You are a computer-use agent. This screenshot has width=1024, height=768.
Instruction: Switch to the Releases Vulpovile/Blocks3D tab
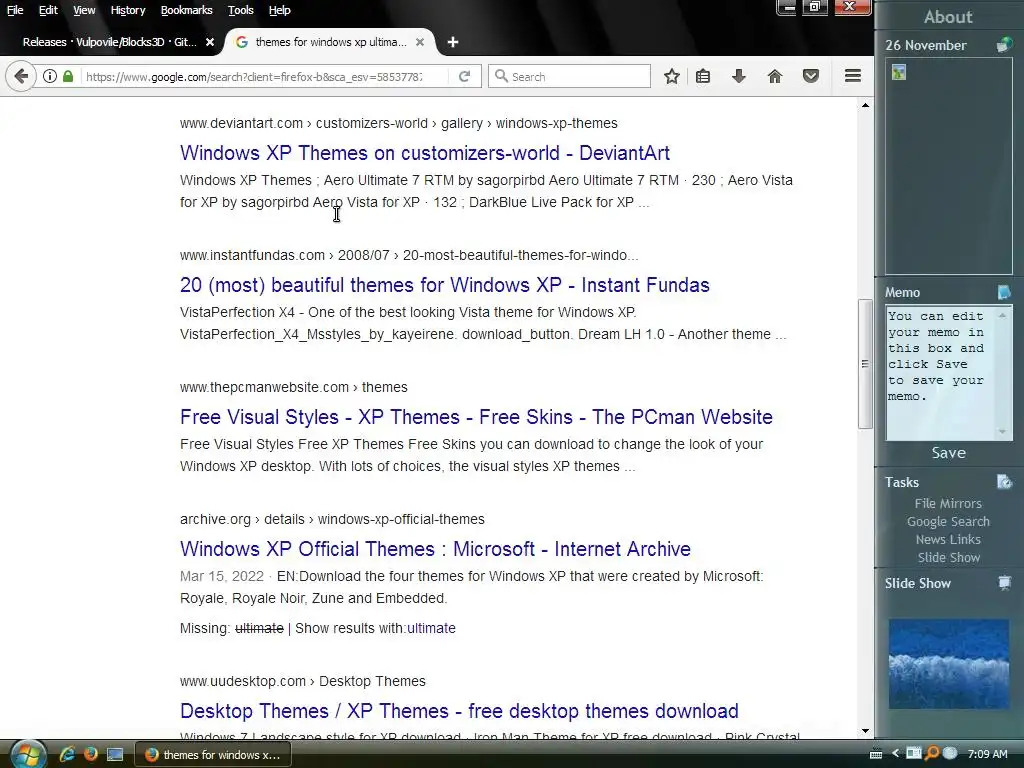pyautogui.click(x=110, y=42)
